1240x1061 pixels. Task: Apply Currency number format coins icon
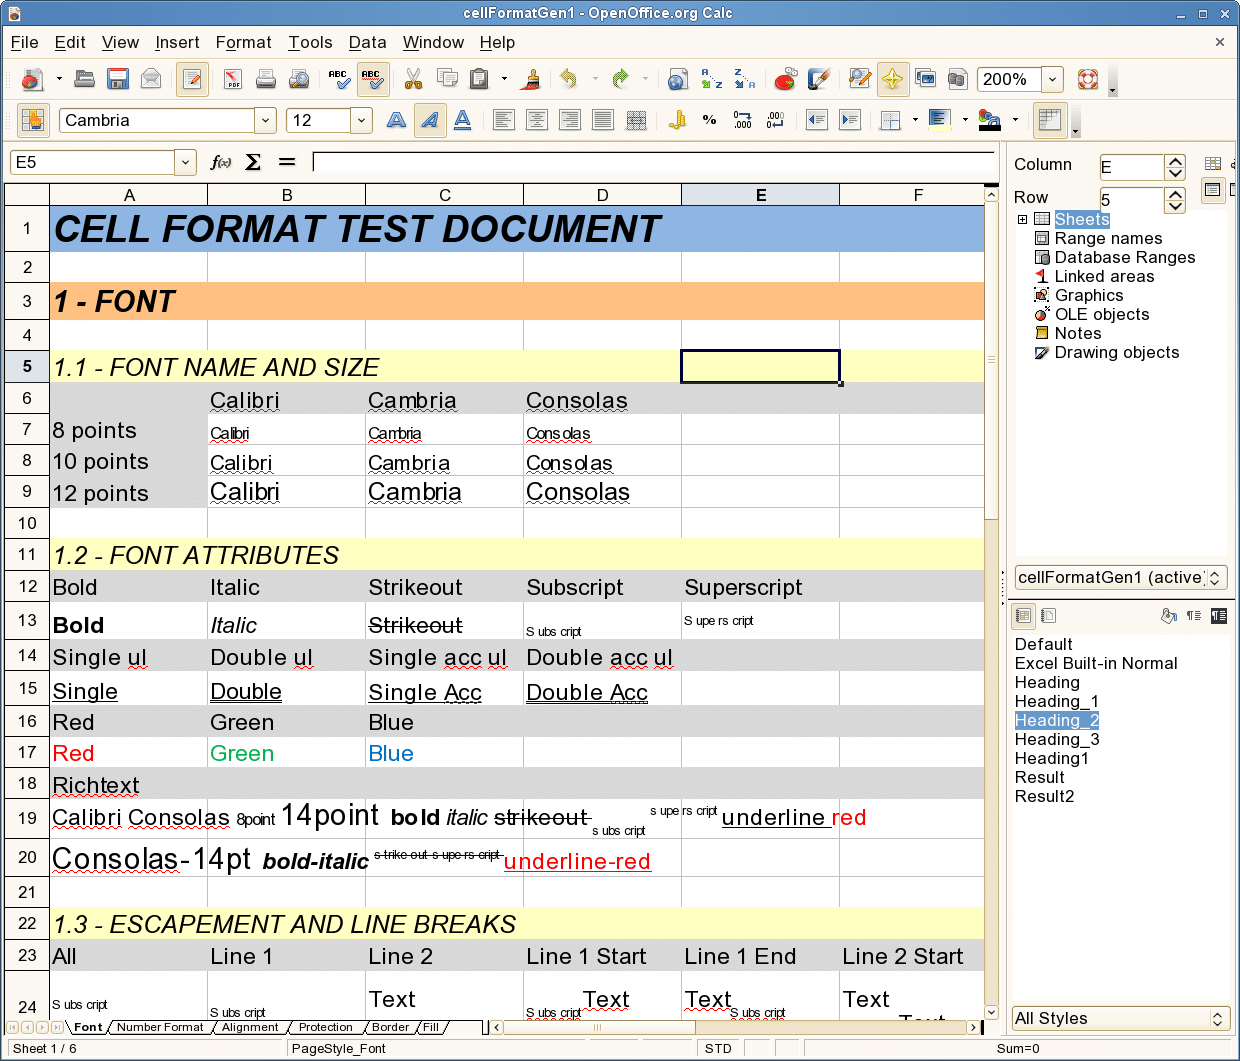(x=677, y=120)
